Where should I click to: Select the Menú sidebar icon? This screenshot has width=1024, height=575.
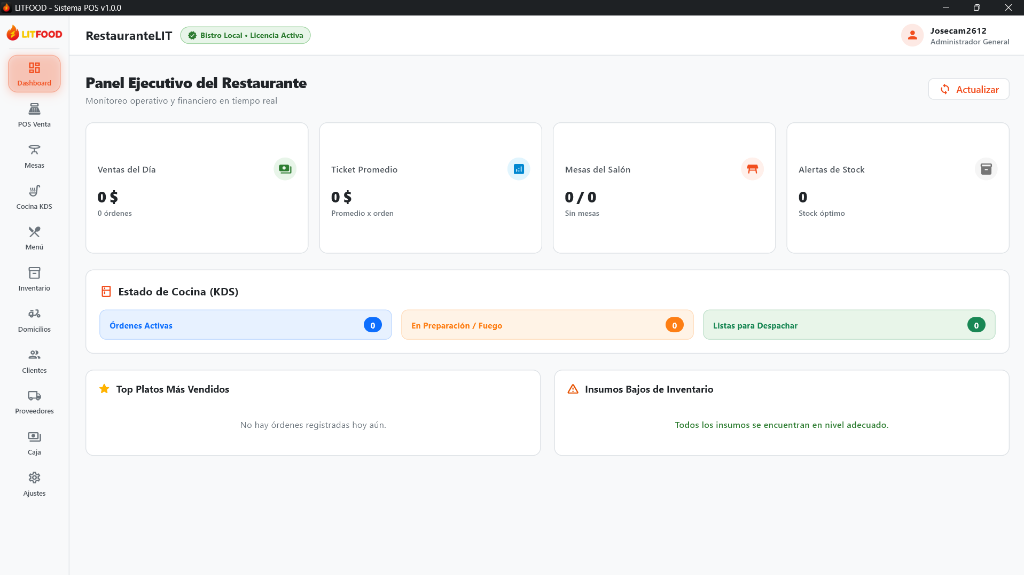click(x=34, y=238)
